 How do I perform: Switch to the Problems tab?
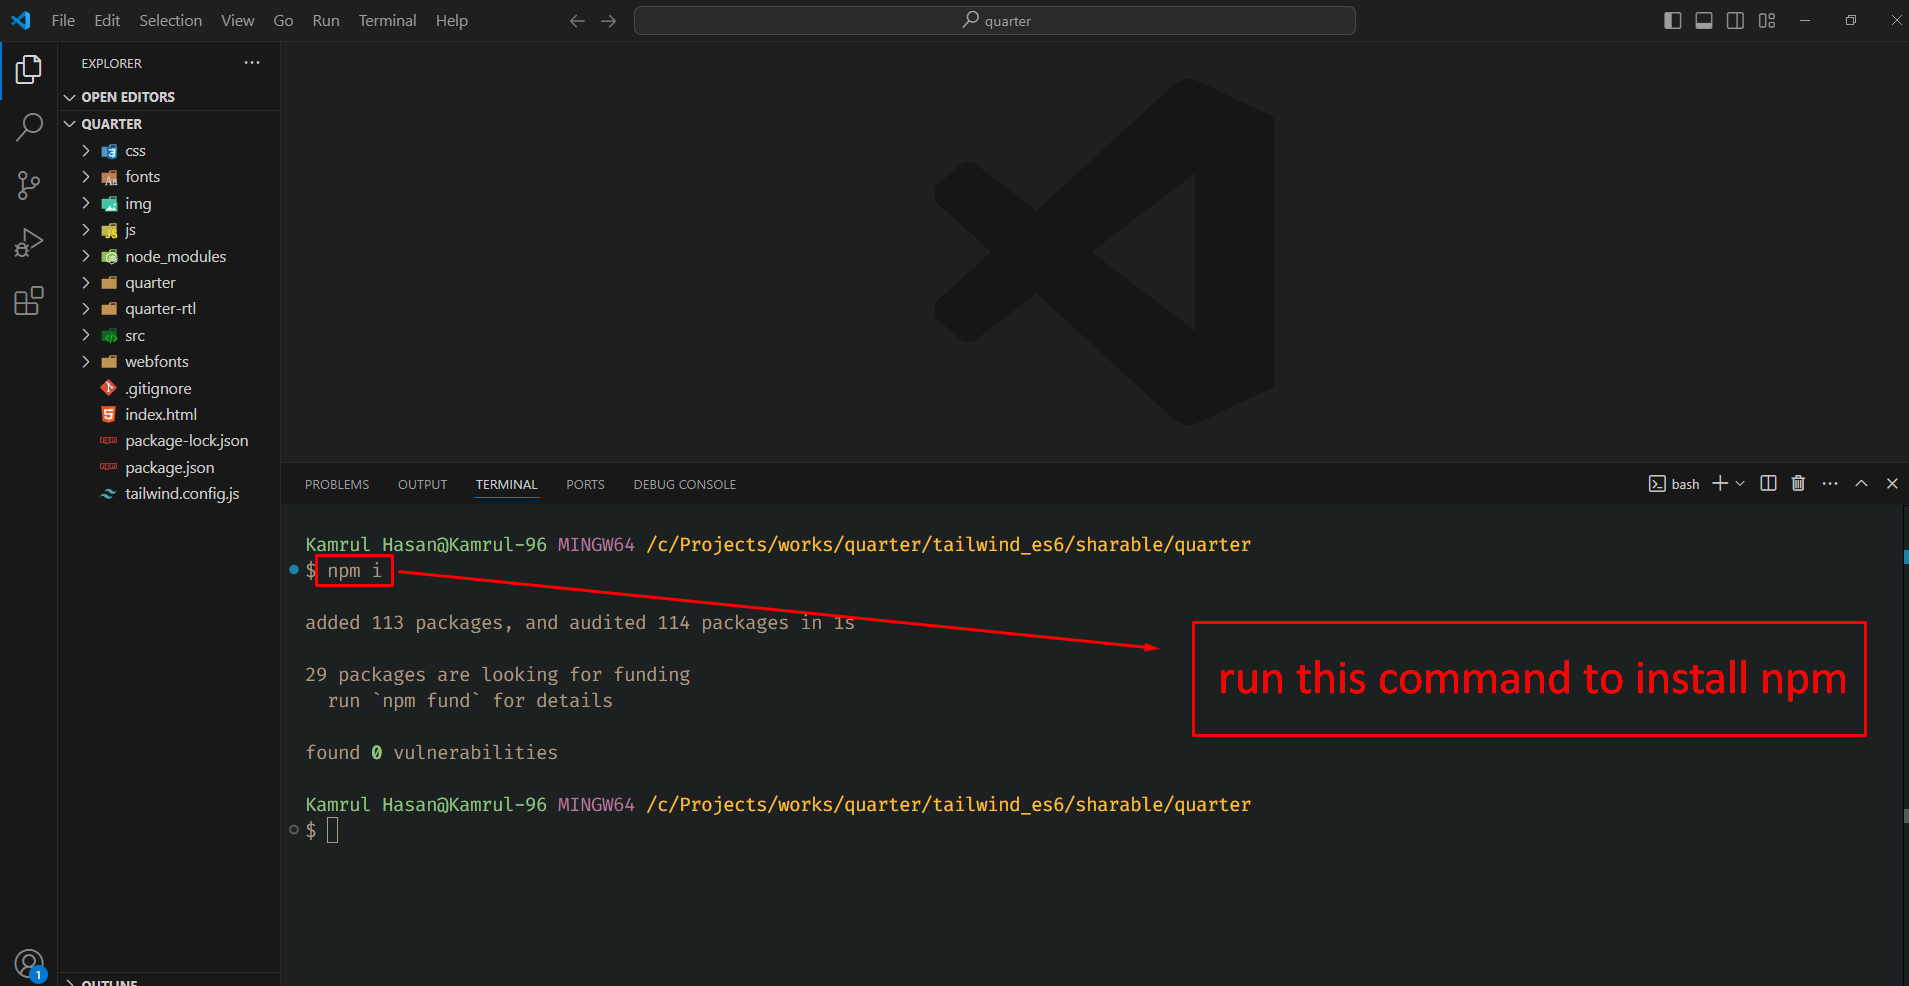(337, 485)
